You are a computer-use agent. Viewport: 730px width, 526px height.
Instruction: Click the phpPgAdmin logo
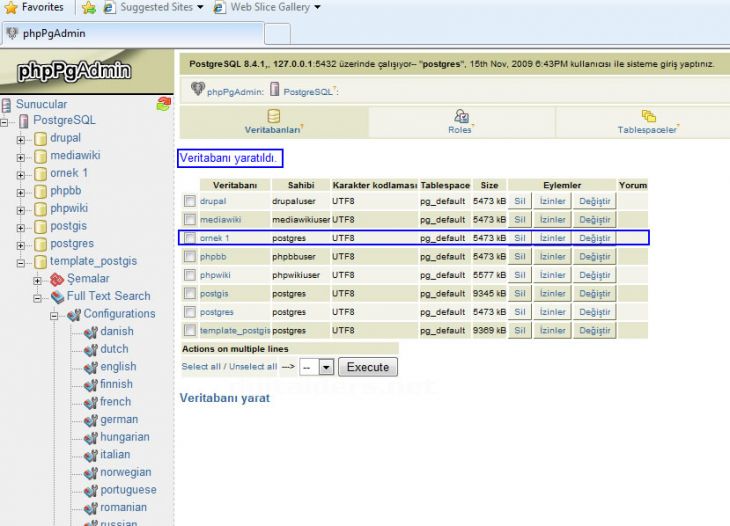pyautogui.click(x=74, y=71)
